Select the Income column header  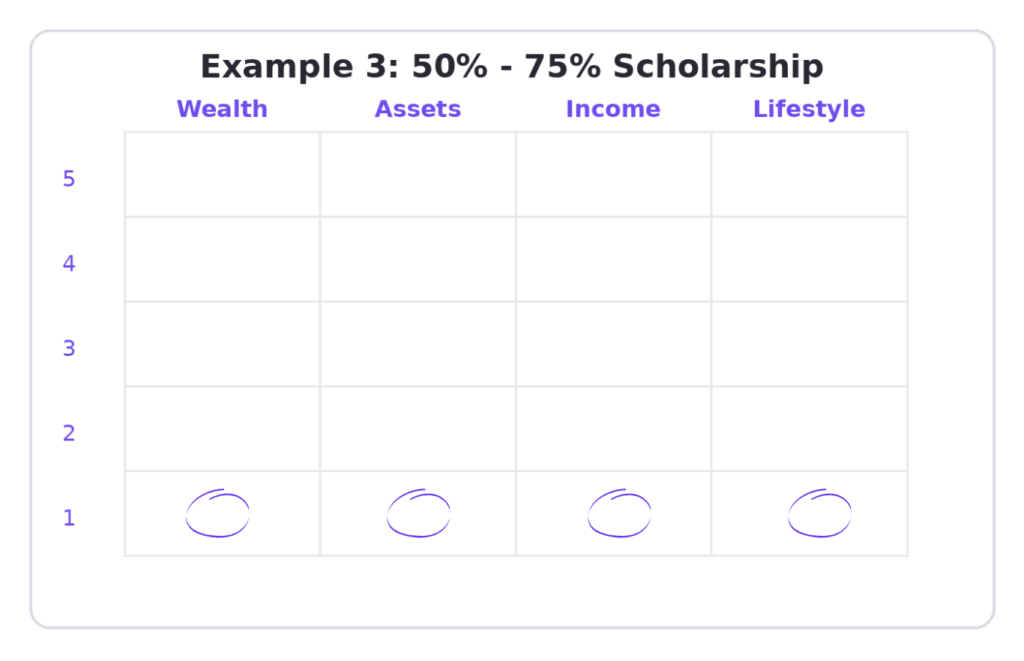(613, 109)
